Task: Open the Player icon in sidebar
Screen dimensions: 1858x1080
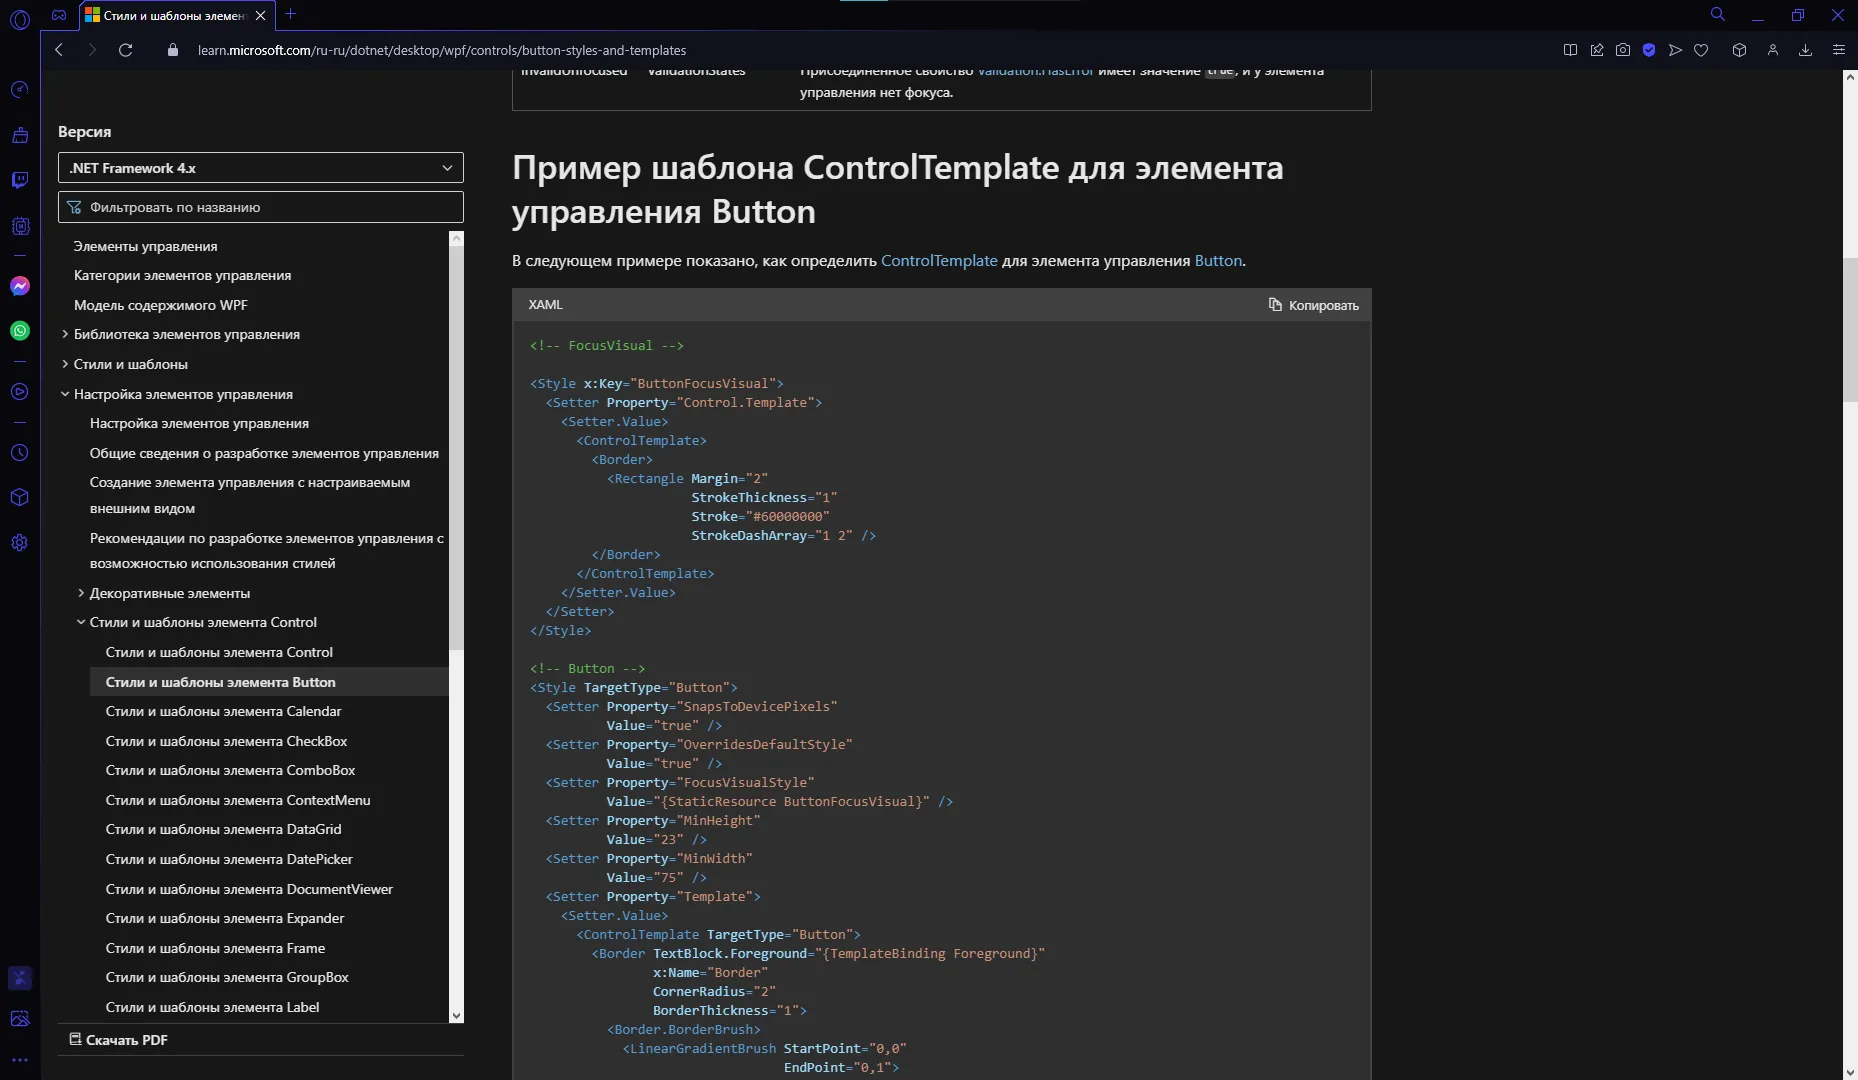Action: click(20, 392)
